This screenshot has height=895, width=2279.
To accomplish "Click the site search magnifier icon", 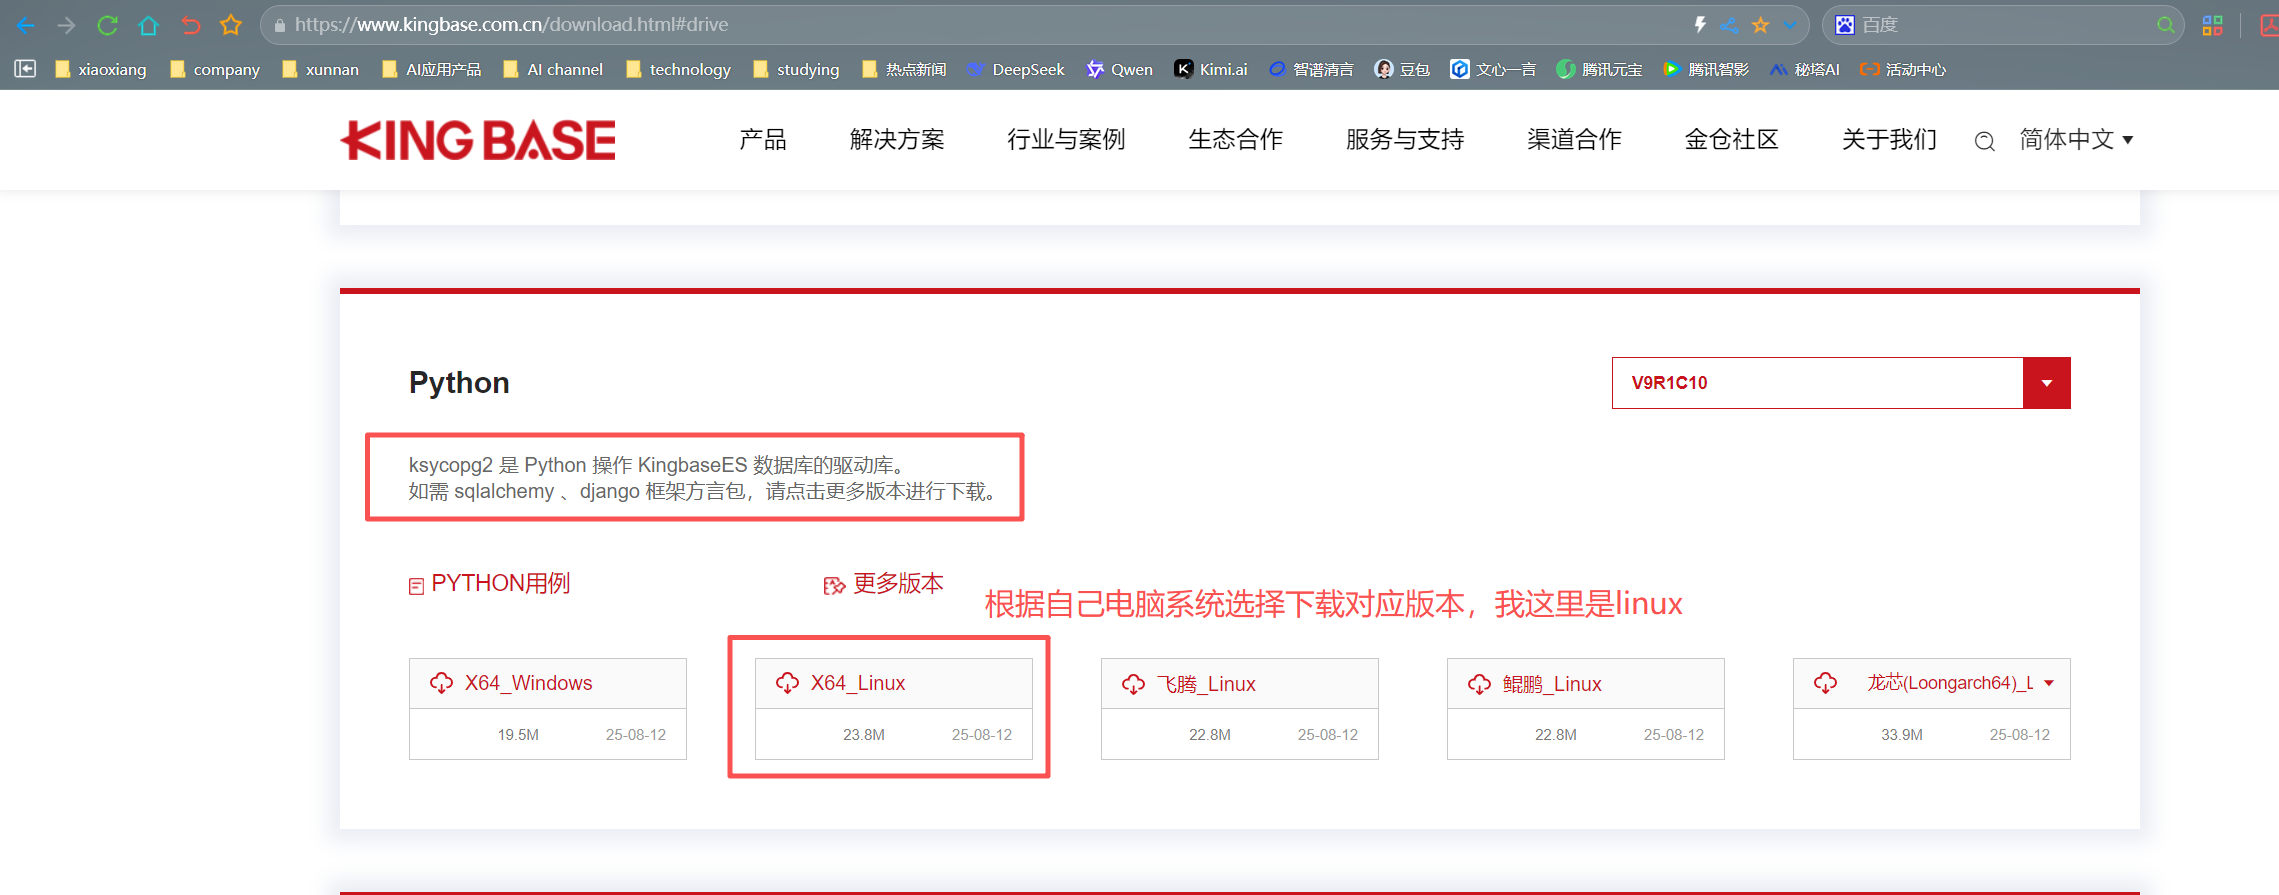I will pos(1984,141).
